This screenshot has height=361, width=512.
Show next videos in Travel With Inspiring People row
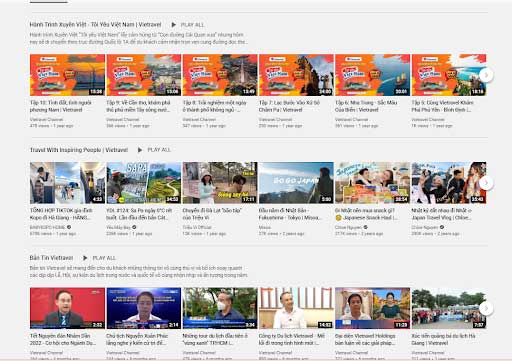[x=486, y=183]
